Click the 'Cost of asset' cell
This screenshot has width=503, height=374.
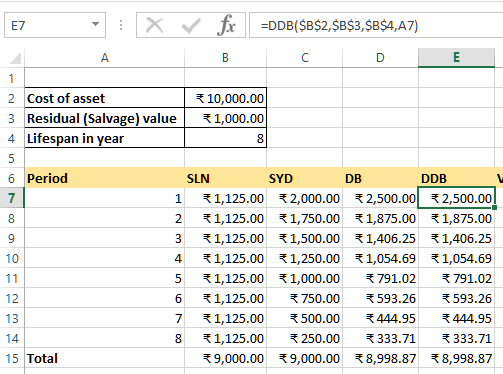coord(104,98)
